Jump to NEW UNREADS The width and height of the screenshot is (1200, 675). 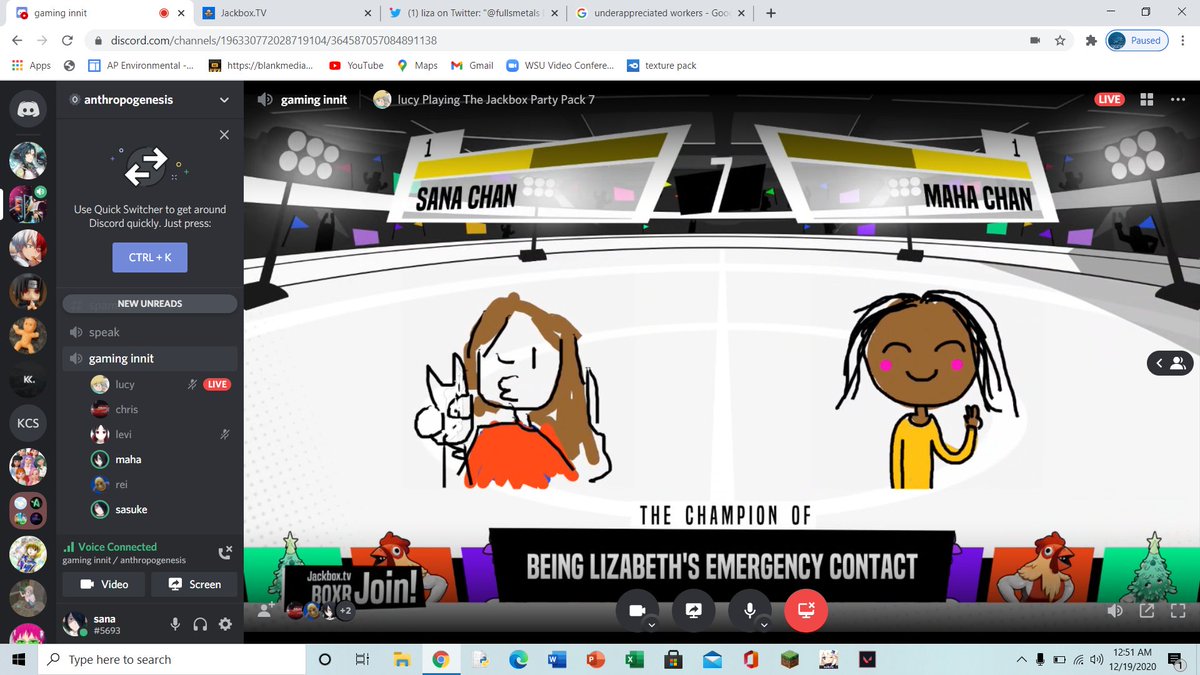[x=149, y=303]
